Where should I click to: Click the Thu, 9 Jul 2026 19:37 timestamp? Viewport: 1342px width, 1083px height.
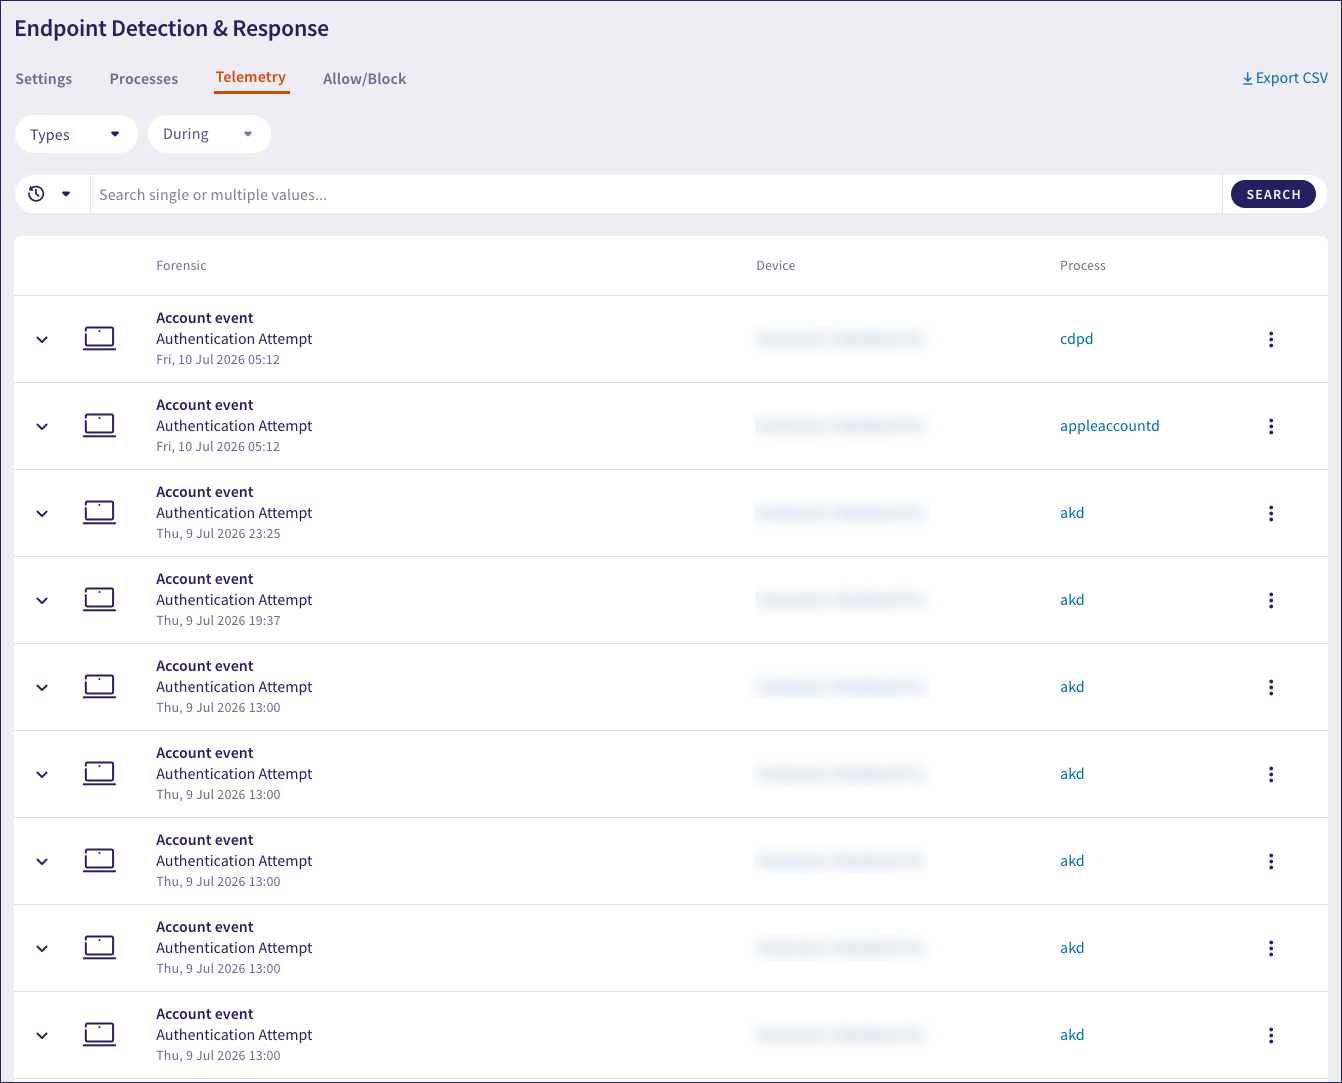tap(218, 621)
